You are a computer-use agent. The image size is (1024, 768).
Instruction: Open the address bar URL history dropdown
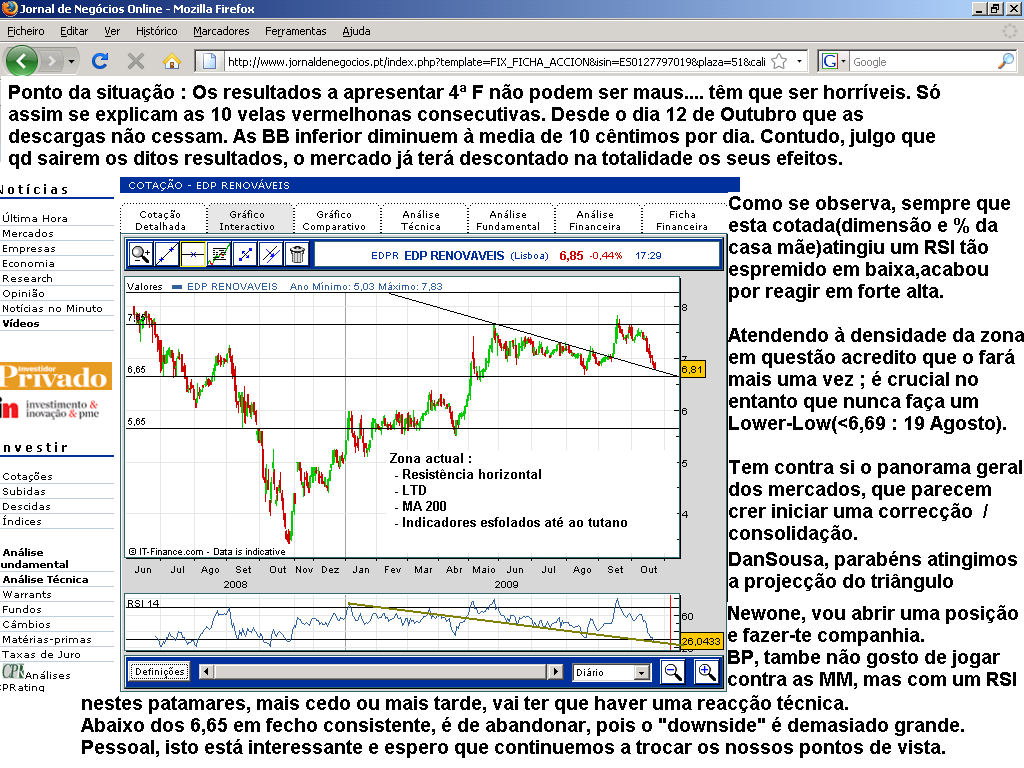click(799, 61)
